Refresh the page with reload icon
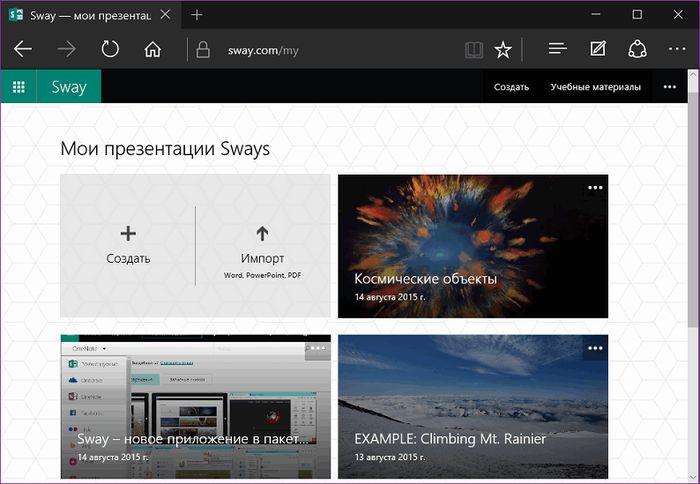This screenshot has height=484, width=700. 110,49
